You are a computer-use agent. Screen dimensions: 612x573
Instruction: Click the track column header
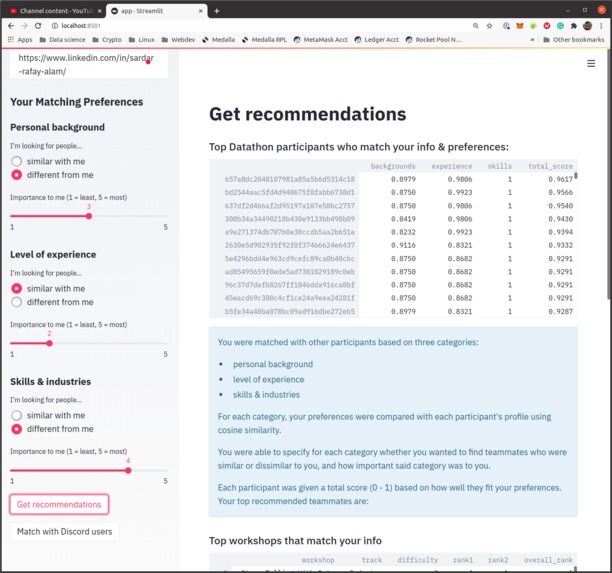tap(372, 560)
